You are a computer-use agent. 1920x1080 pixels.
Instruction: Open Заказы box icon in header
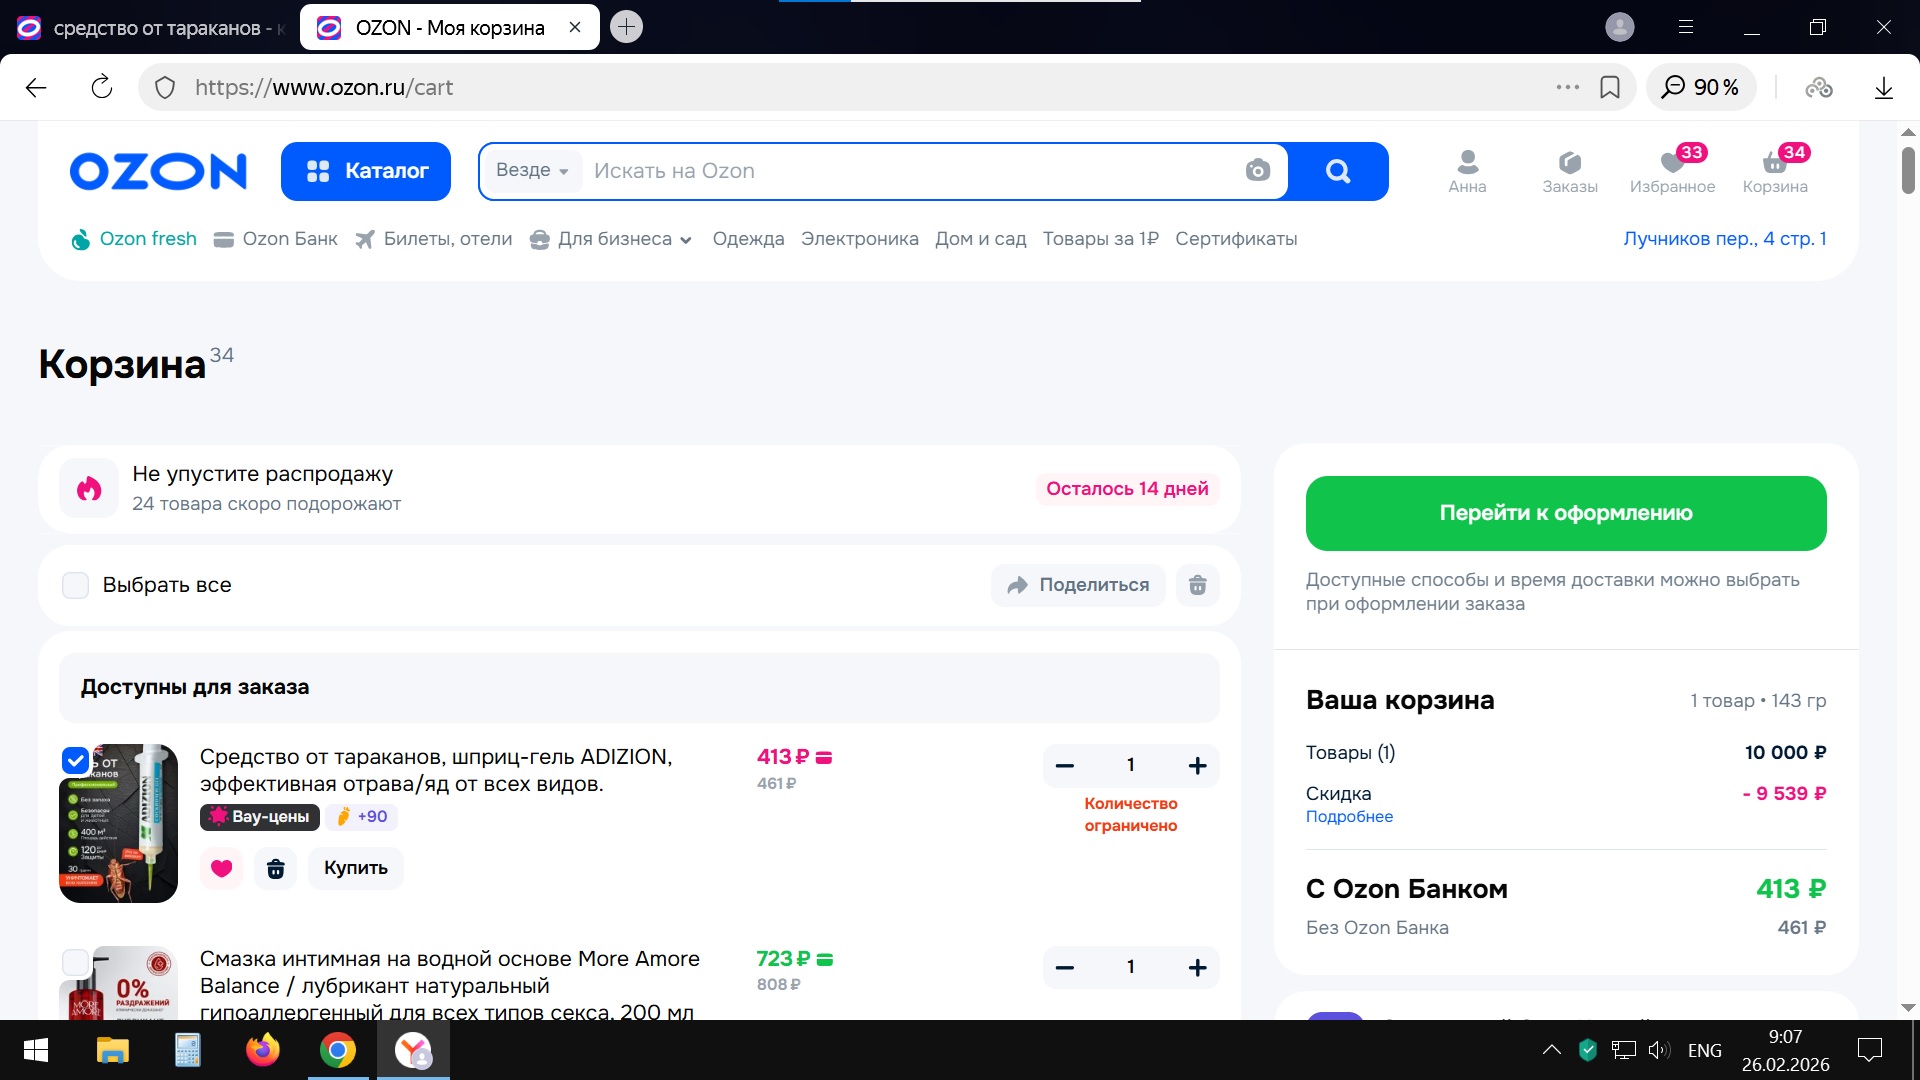pos(1569,163)
